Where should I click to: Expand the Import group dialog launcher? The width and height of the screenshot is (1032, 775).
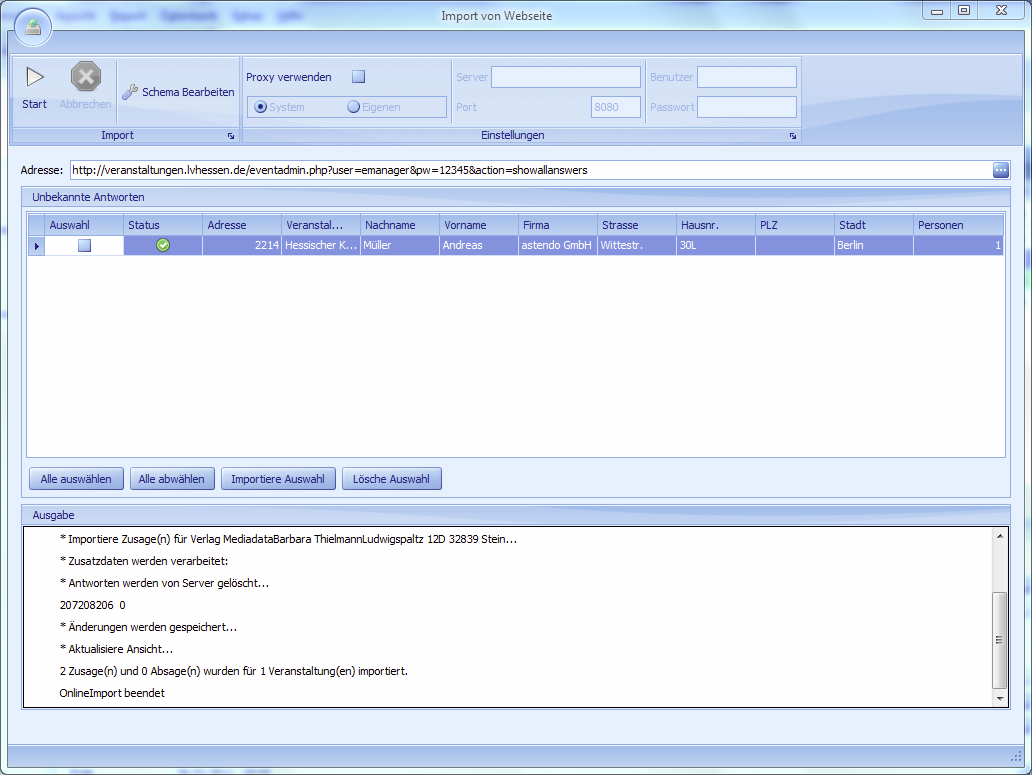pos(230,136)
